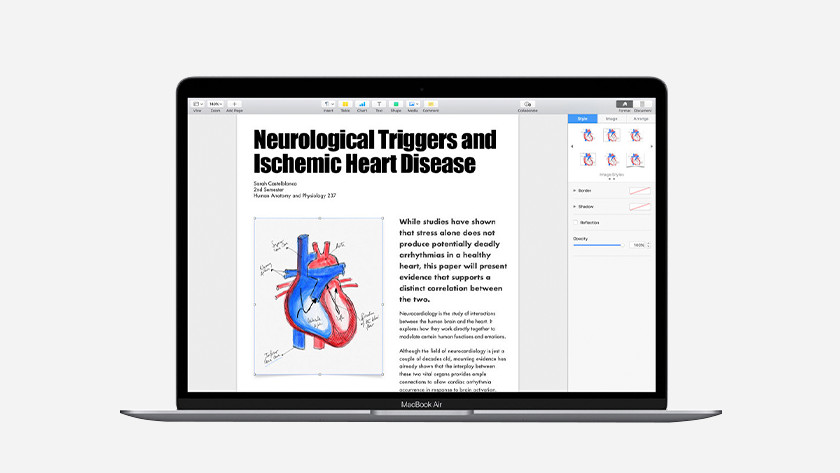Enable the Reflection checkbox
Screen dimensions: 840x473
click(x=575, y=222)
